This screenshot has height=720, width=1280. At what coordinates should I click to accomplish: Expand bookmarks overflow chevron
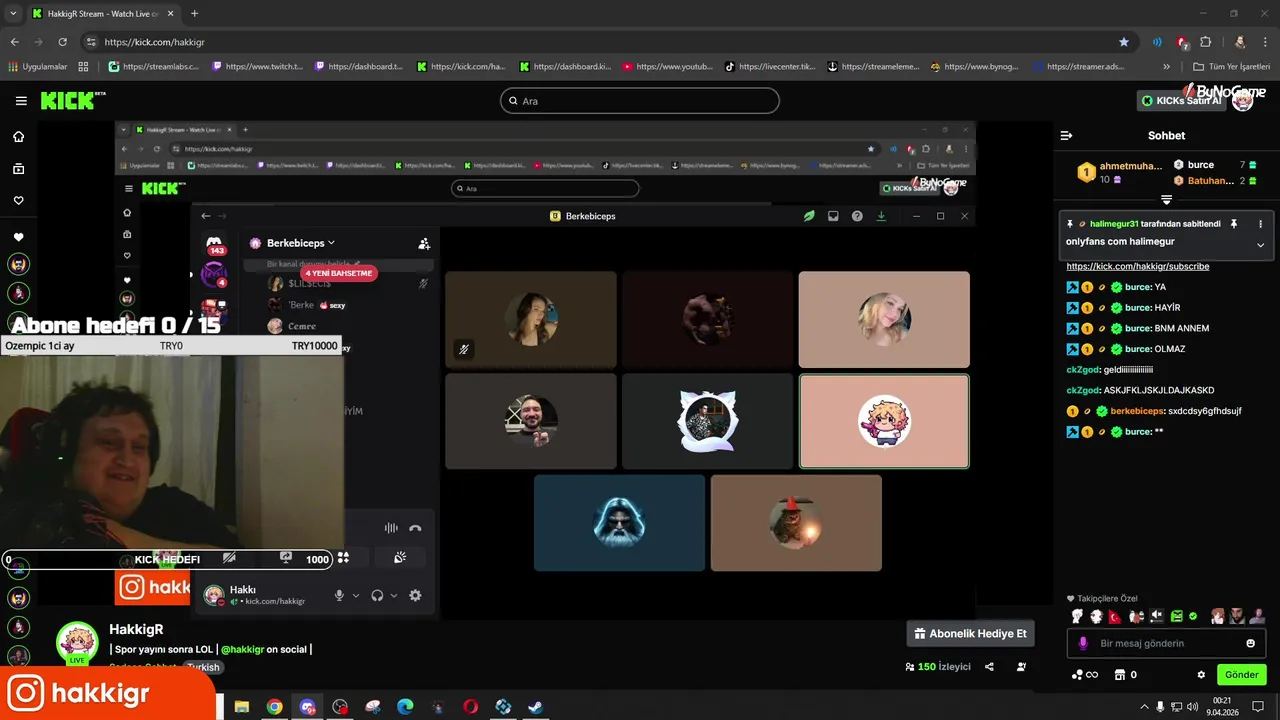(1166, 67)
